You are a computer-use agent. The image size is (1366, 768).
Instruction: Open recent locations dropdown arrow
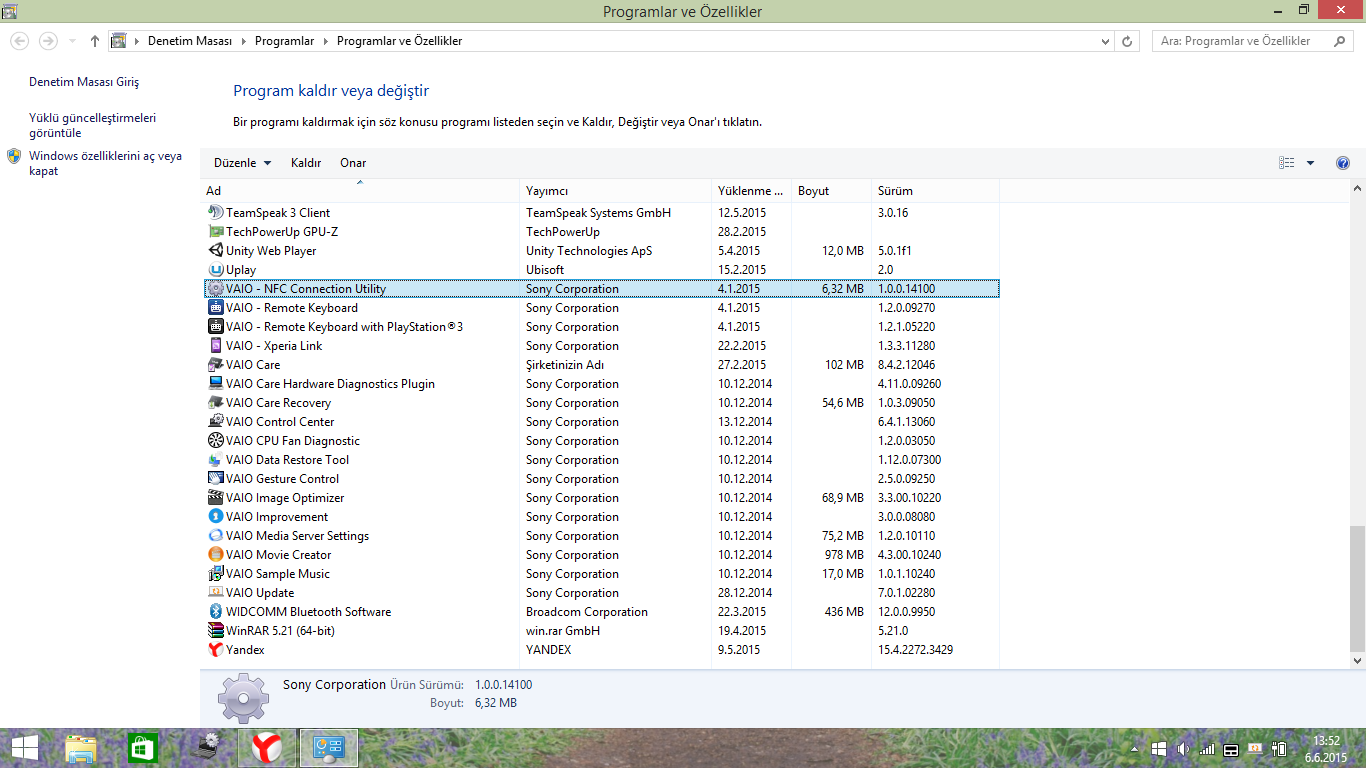click(x=72, y=41)
